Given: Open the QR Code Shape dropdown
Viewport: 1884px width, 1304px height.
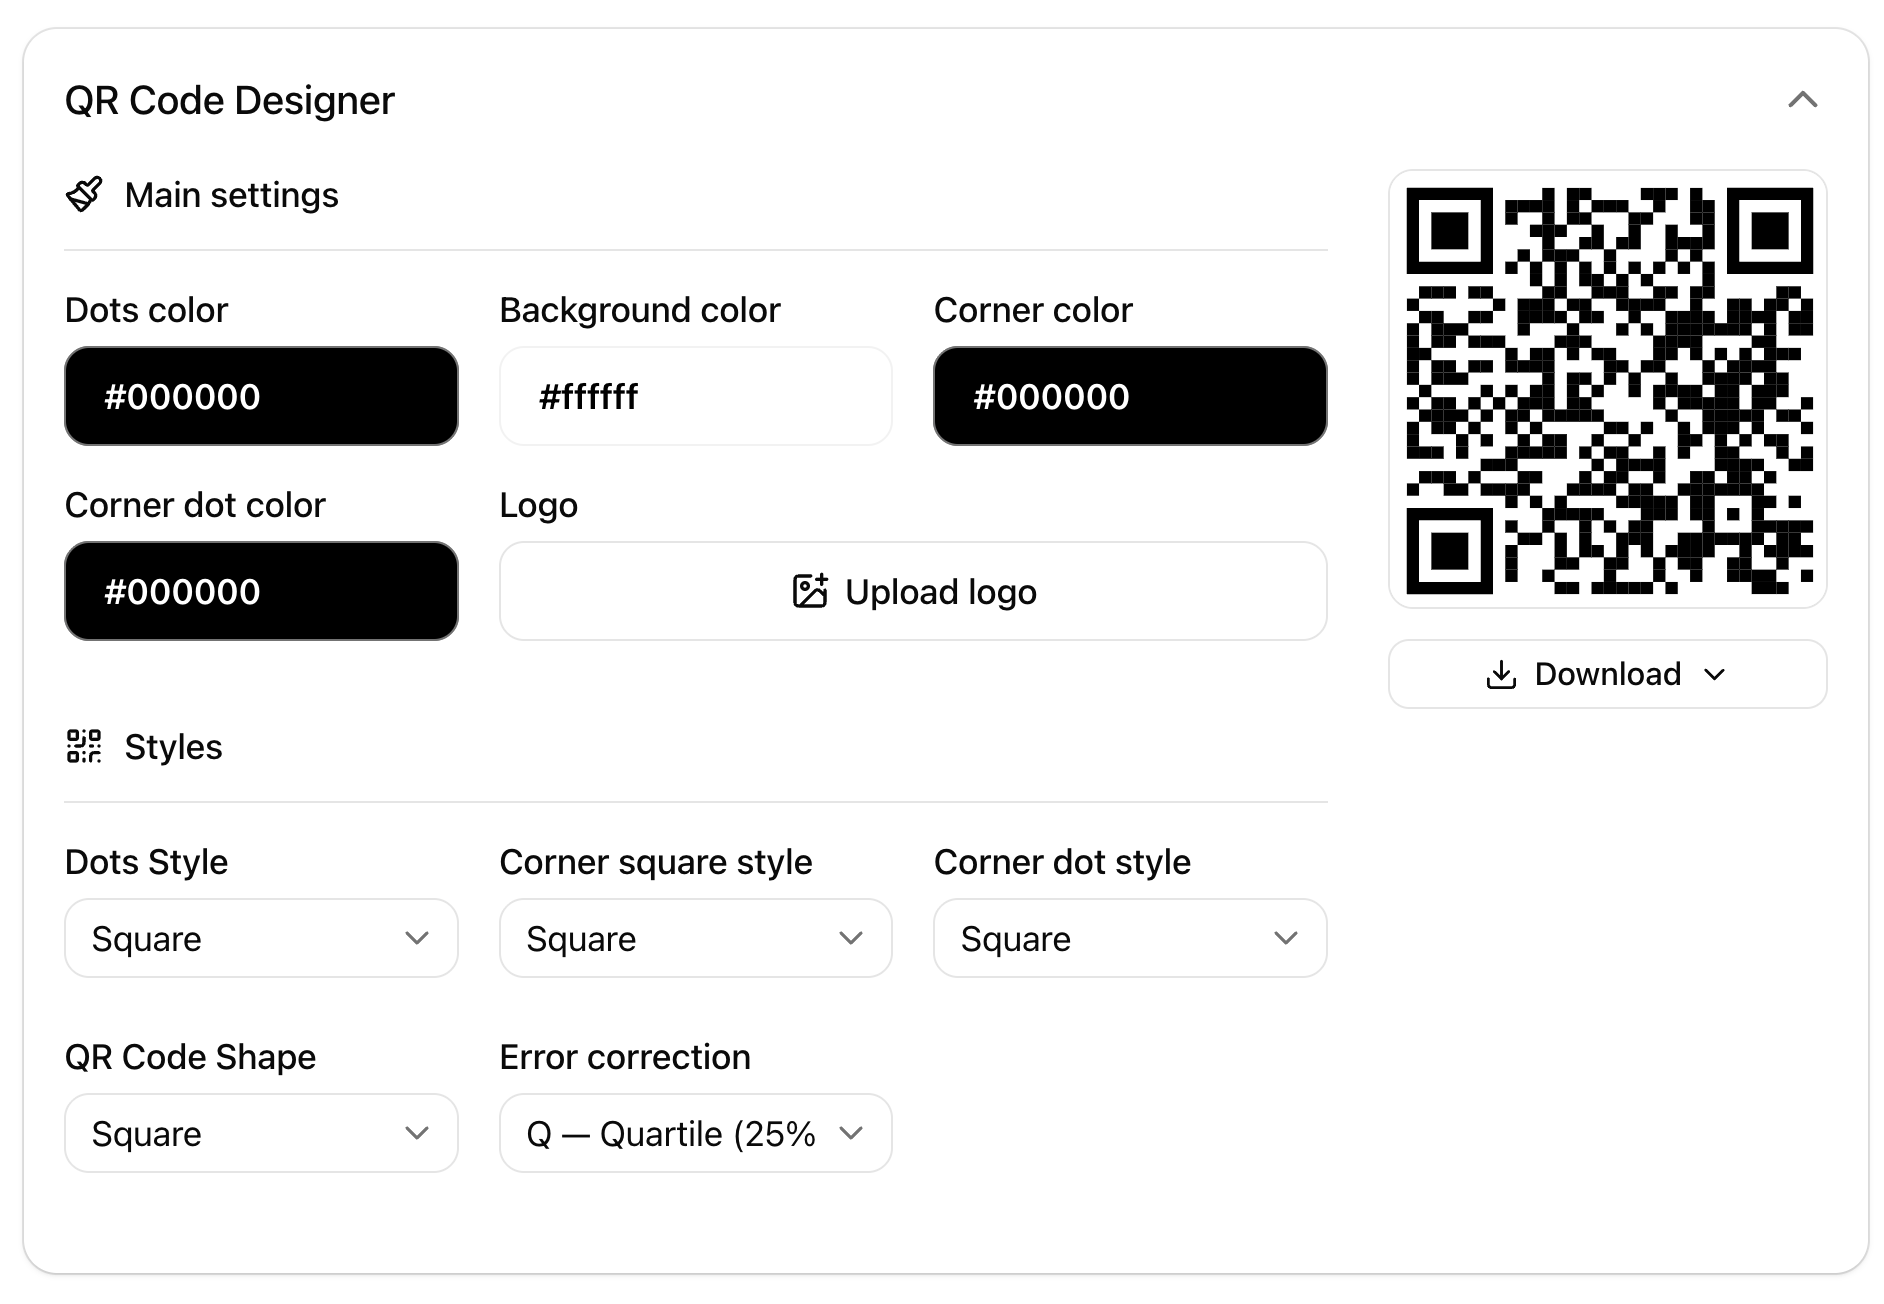Looking at the screenshot, I should pos(261,1133).
